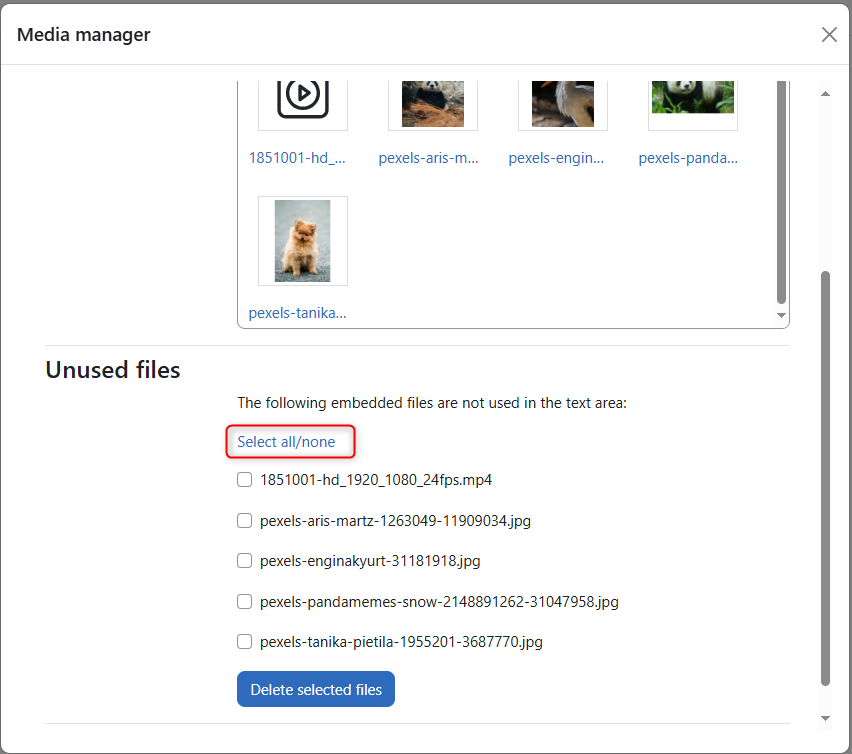Click the pexels-engin... file name link
Viewport: 852px width, 754px height.
click(556, 158)
